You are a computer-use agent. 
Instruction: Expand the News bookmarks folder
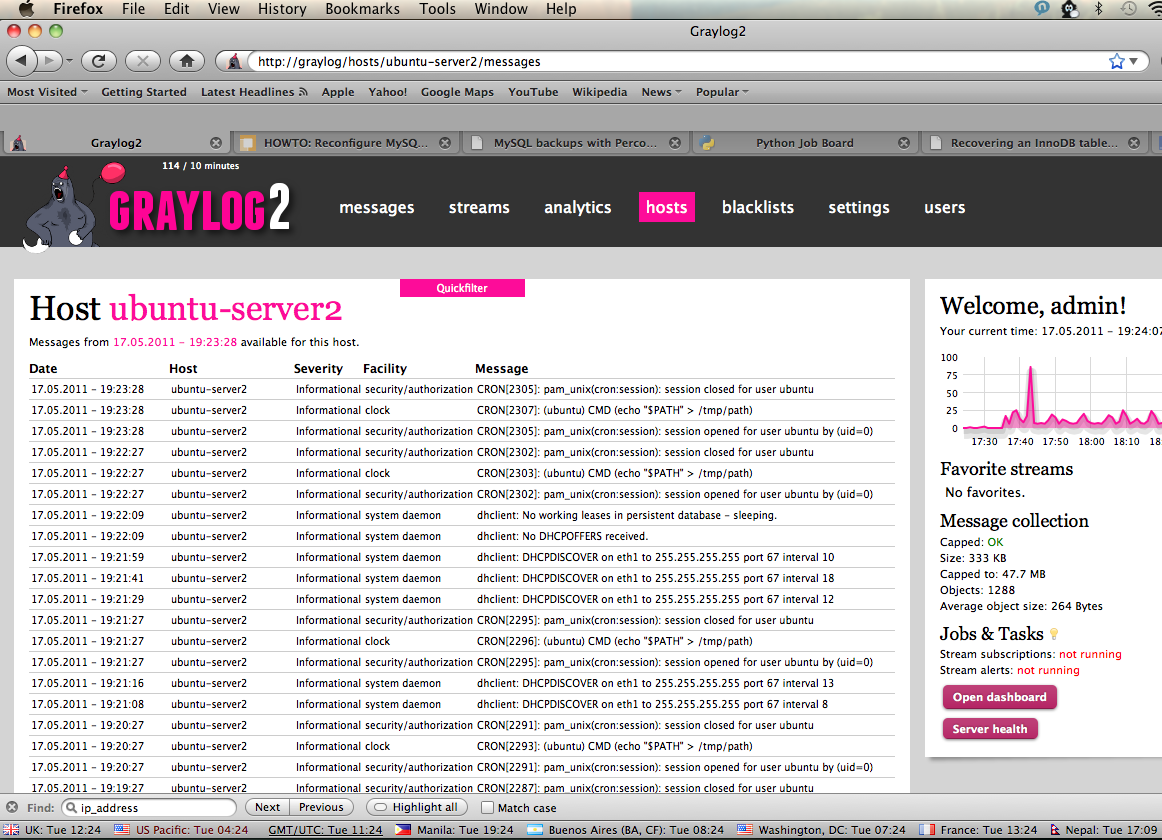click(x=661, y=92)
